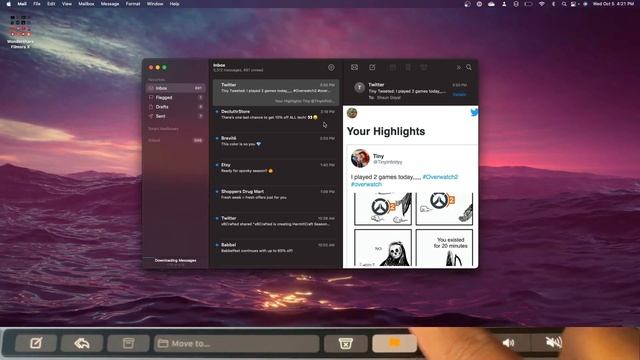Open the top Twitter message in list
Image resolution: width=640 pixels, height=360 pixels.
tap(276, 92)
